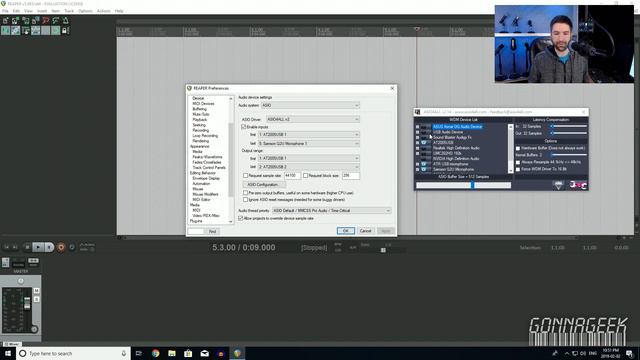Open the Insert menu
Viewport: 640px width, 360px height.
pyautogui.click(x=42, y=11)
